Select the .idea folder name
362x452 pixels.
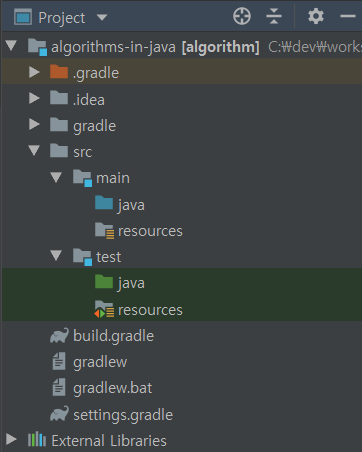(x=89, y=99)
